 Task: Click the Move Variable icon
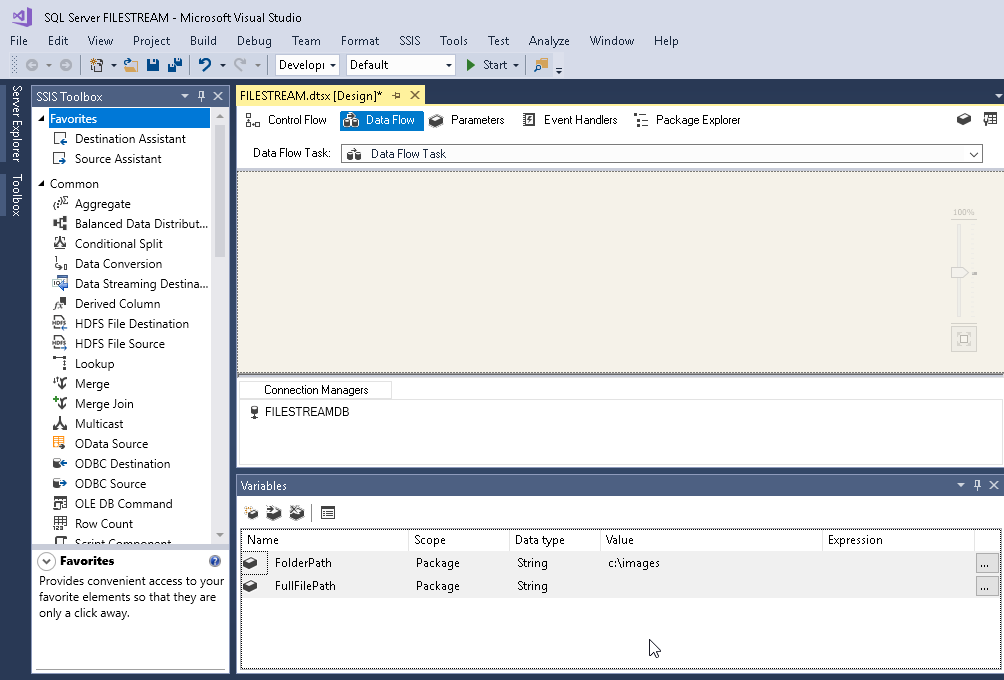[274, 513]
